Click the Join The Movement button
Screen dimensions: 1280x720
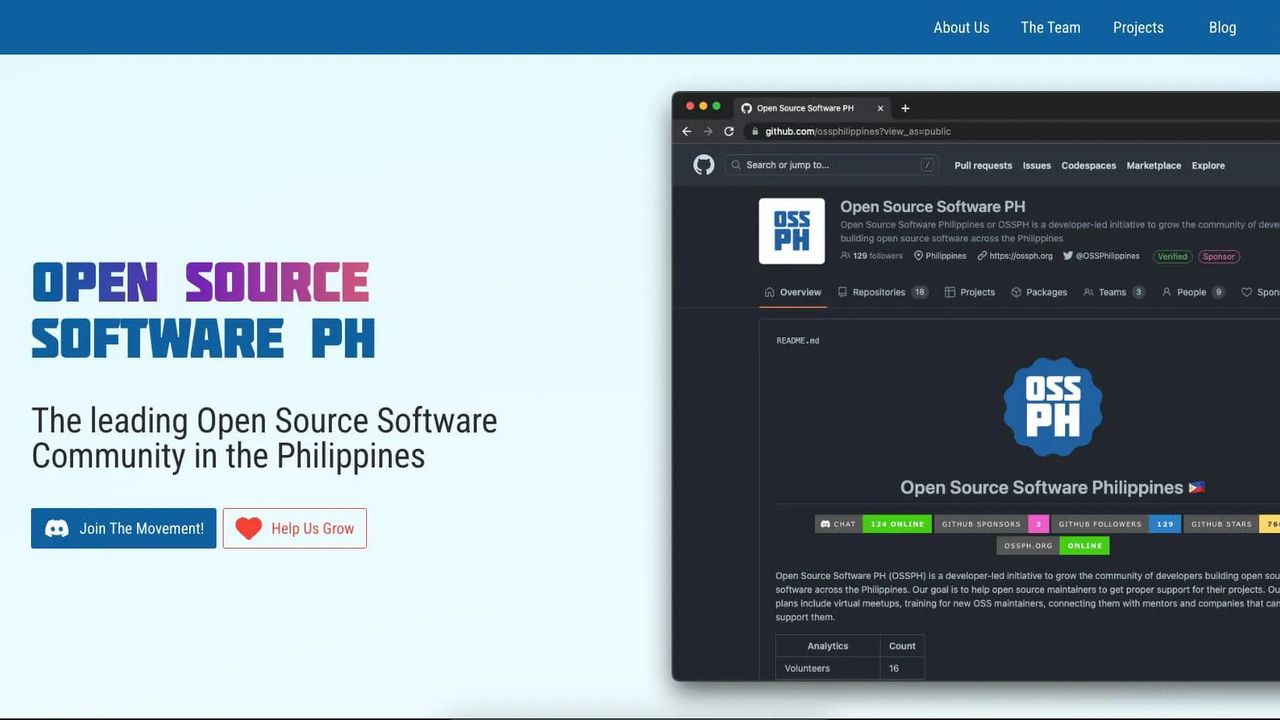[123, 528]
